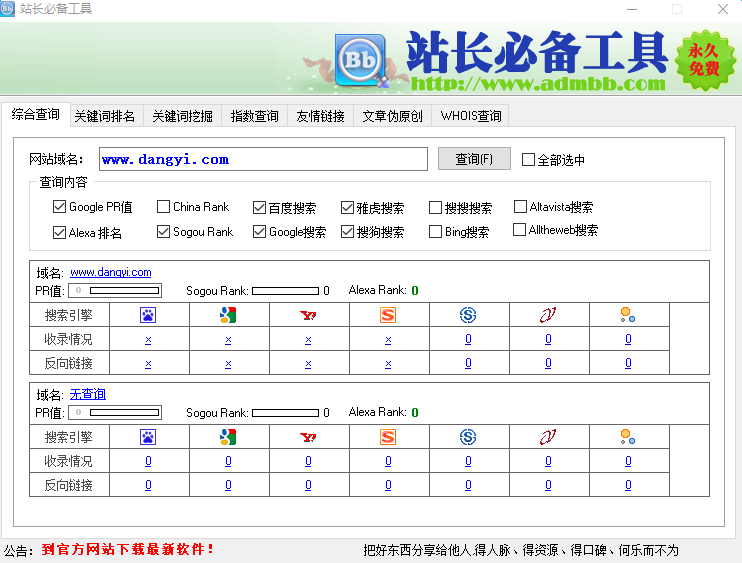Minimize the 站长必备工具 window
The height and width of the screenshot is (563, 742).
click(632, 9)
